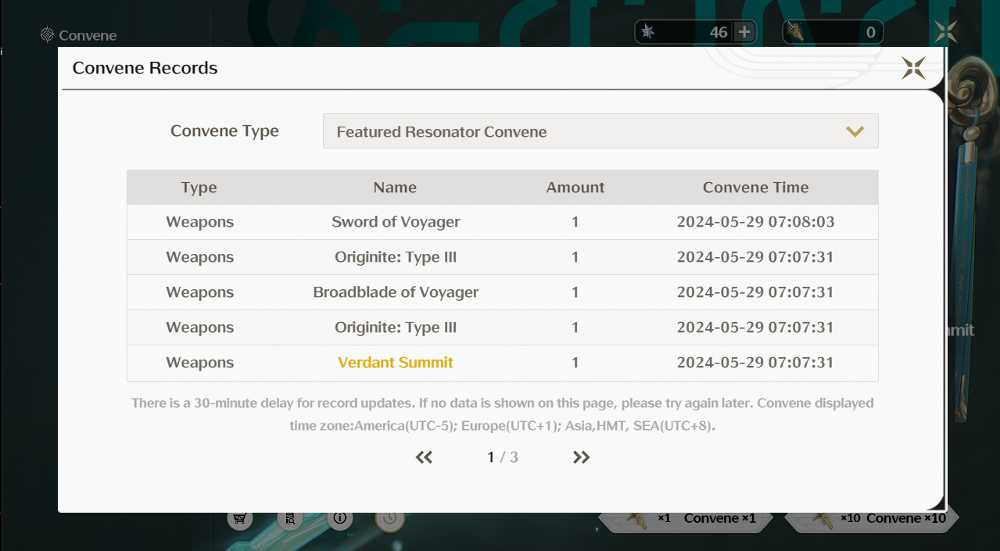Click the Convene label at top-left

(x=87, y=35)
